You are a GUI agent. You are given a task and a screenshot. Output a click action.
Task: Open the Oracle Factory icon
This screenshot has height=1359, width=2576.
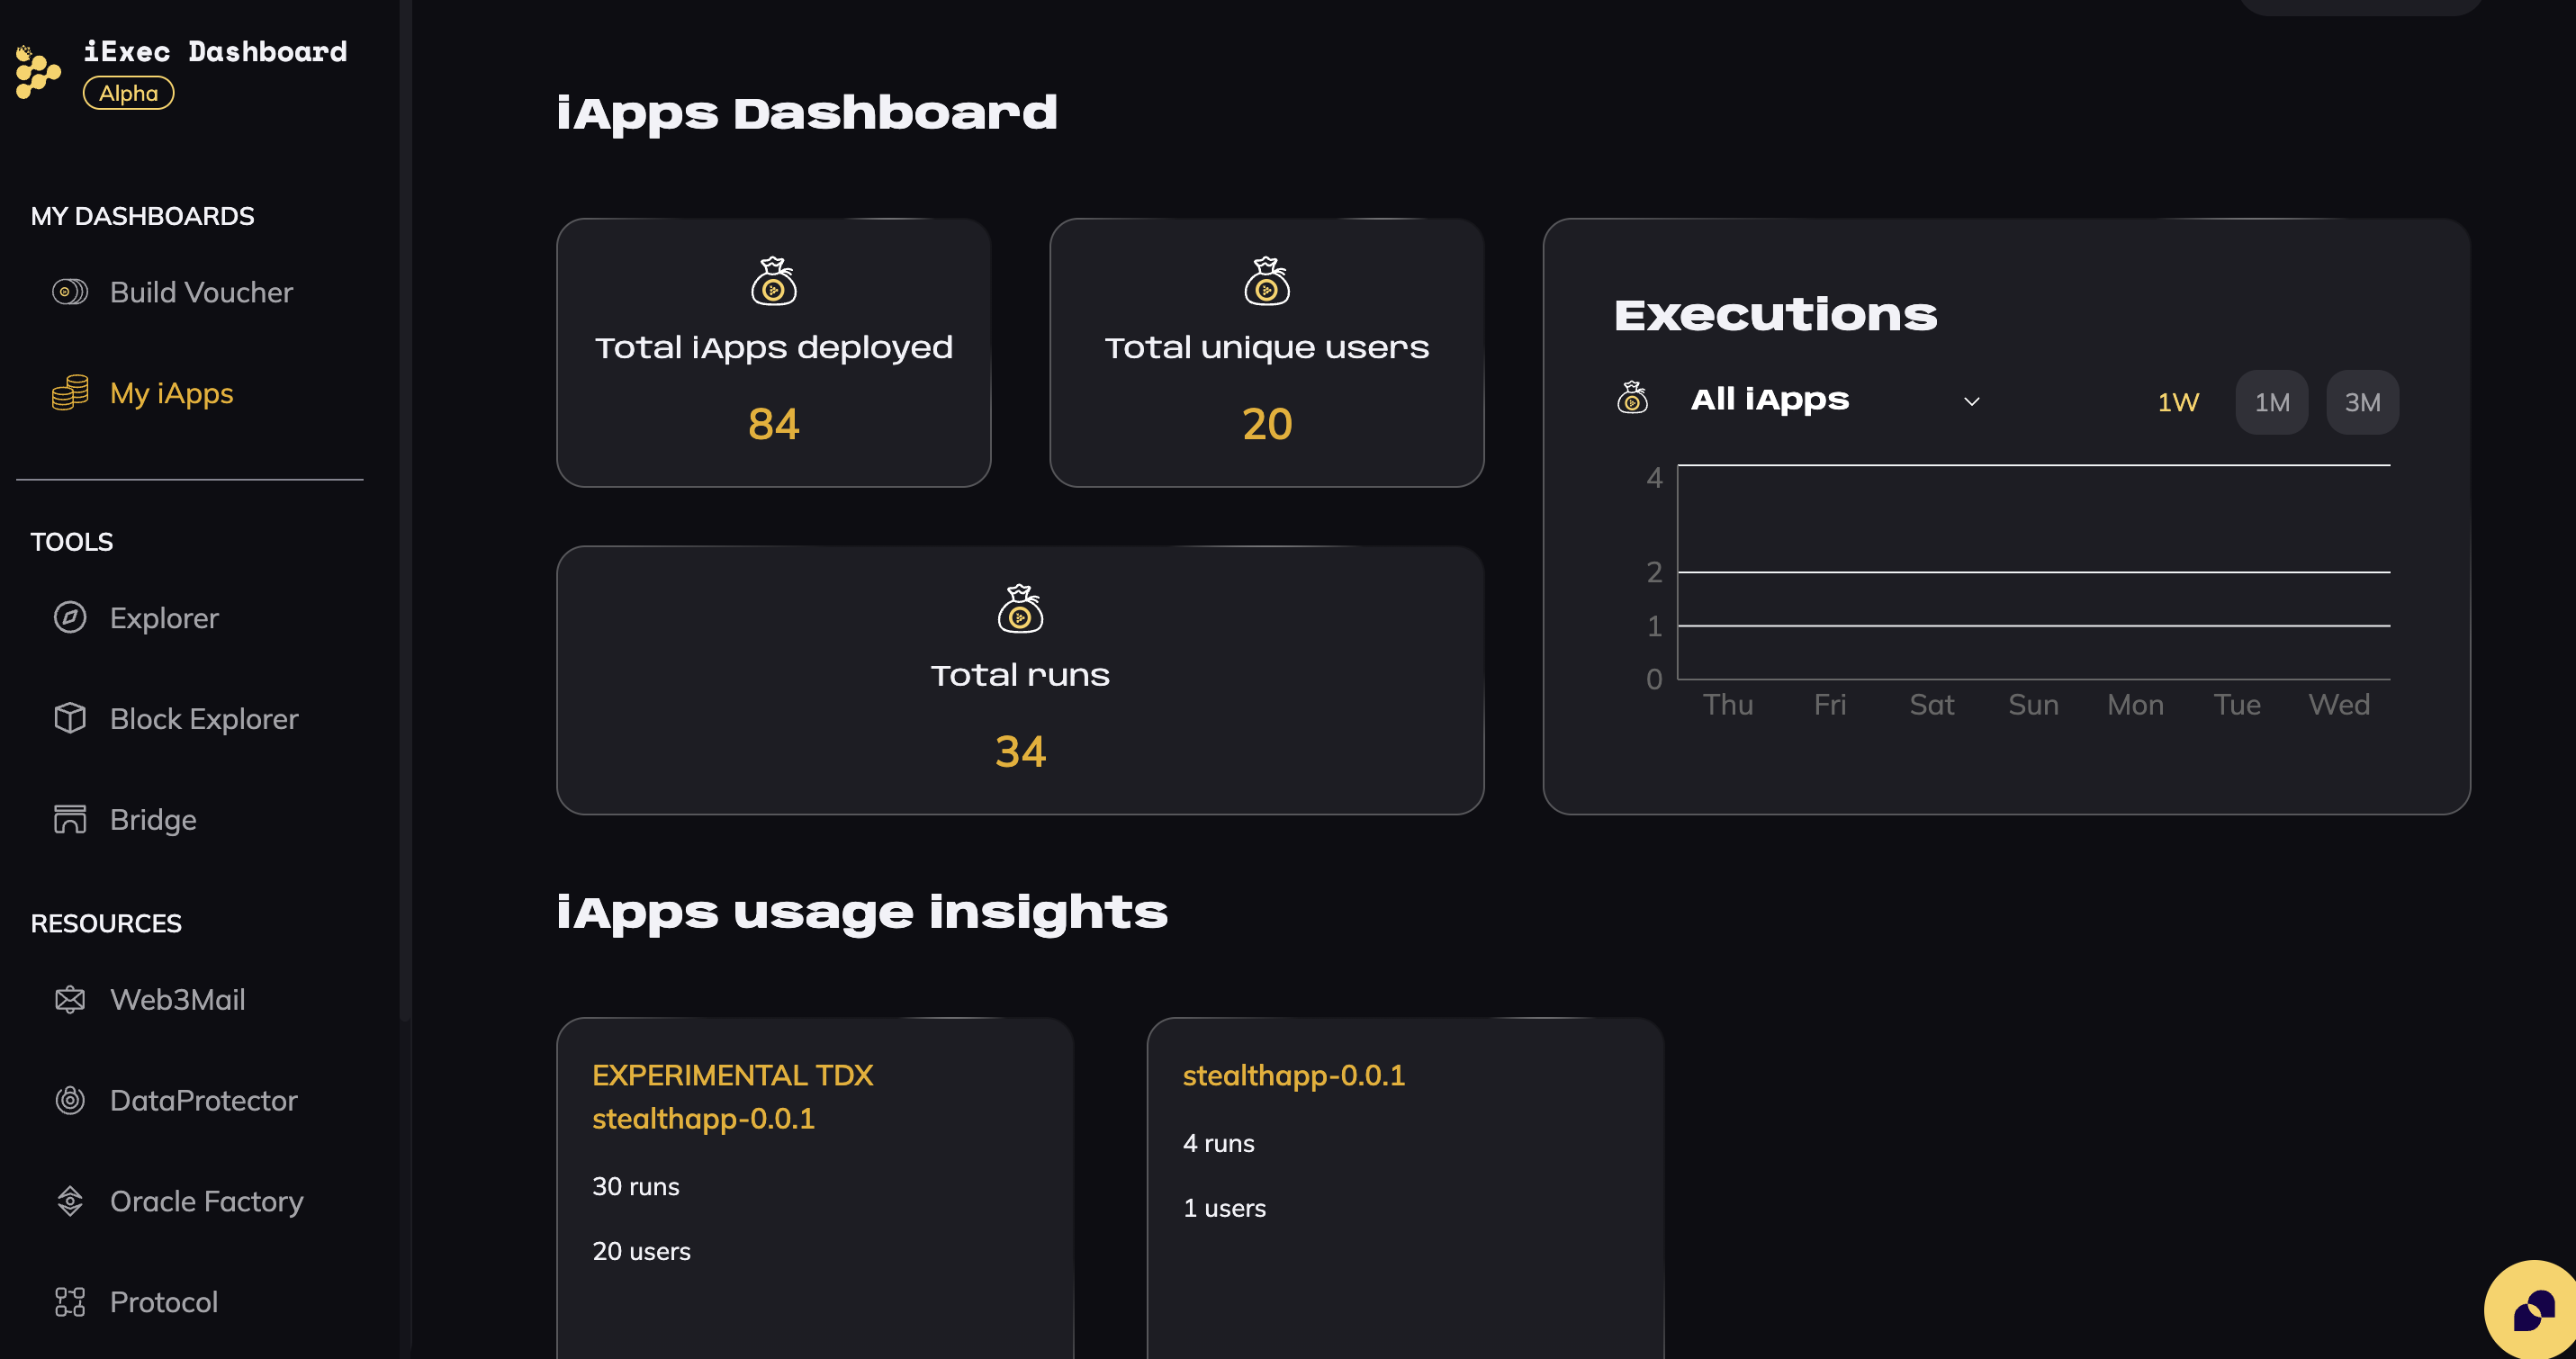pos(69,1200)
